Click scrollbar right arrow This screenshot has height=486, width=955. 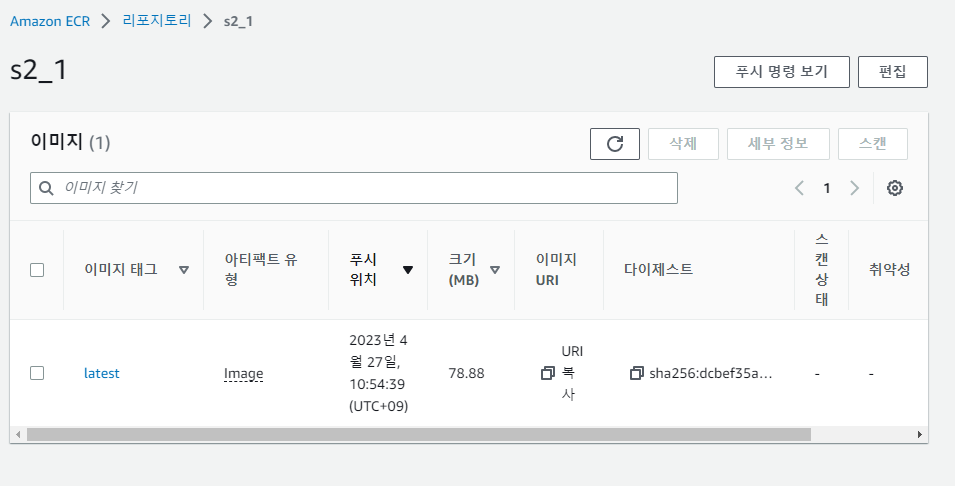point(920,435)
